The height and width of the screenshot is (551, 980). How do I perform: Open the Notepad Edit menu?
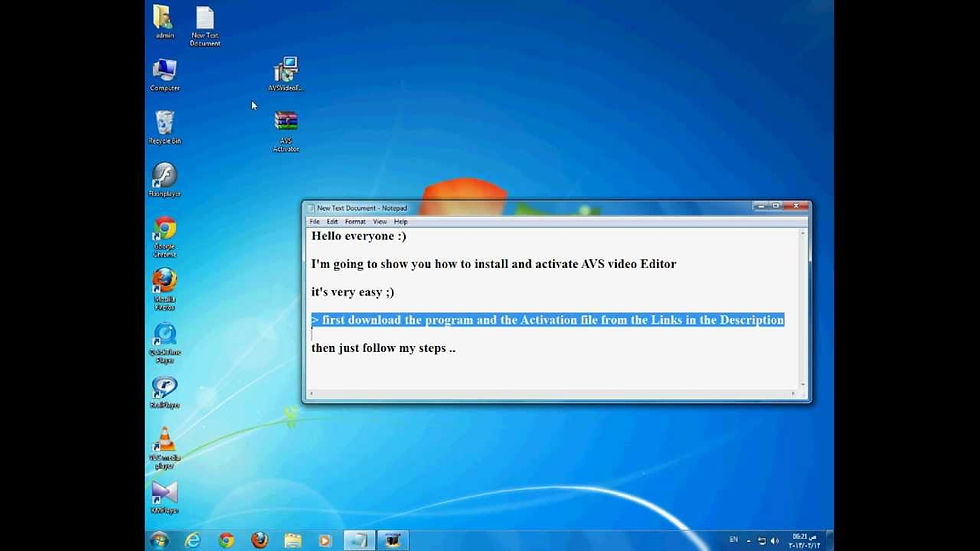pos(332,222)
